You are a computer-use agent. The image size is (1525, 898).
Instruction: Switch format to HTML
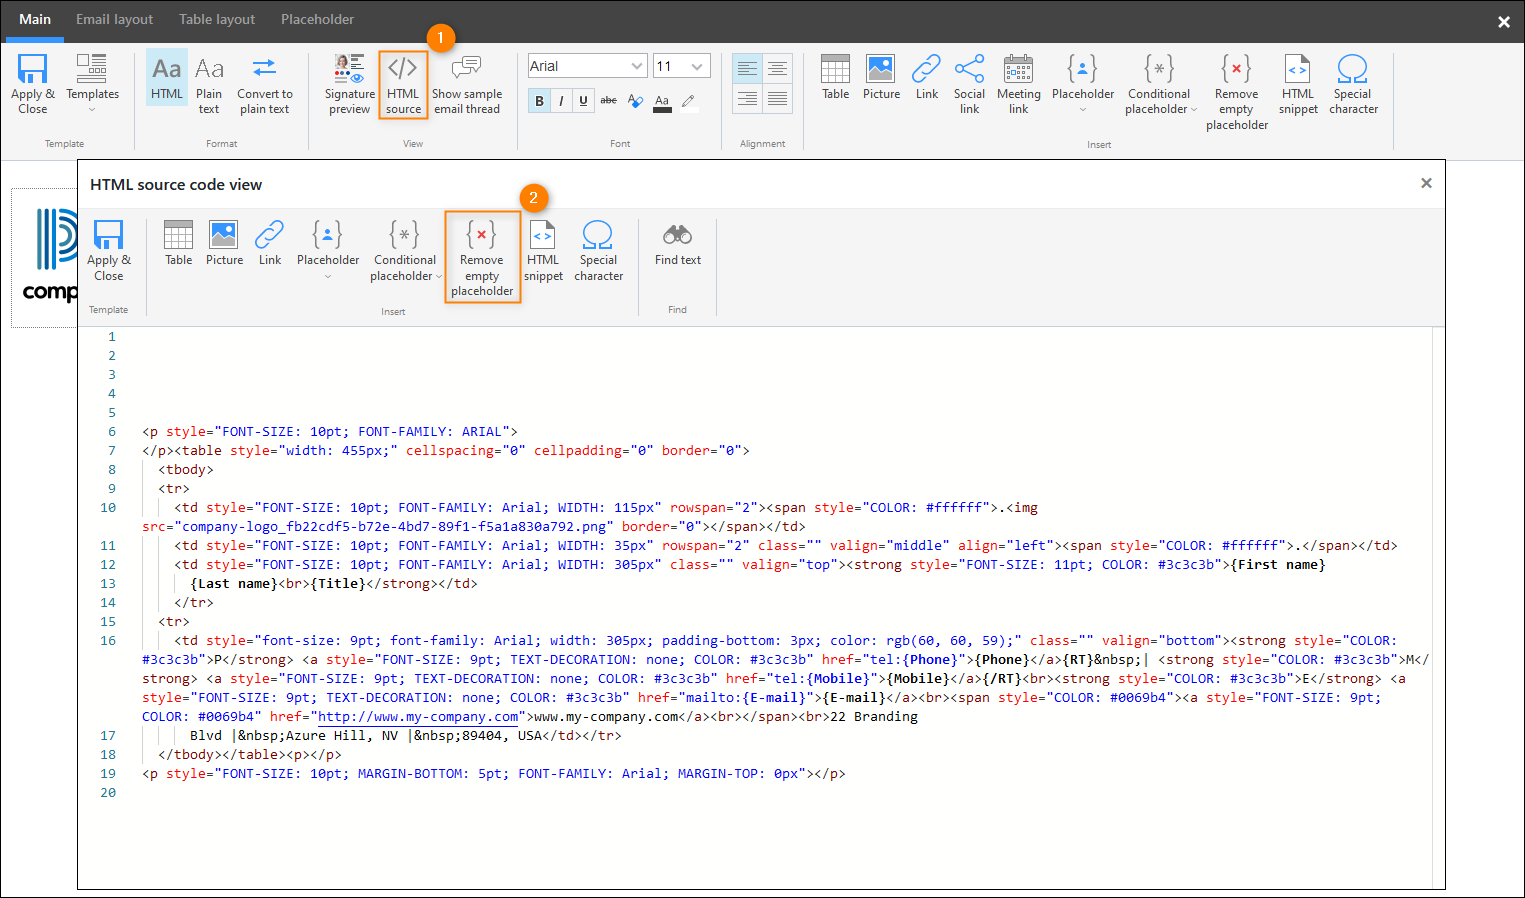(167, 77)
